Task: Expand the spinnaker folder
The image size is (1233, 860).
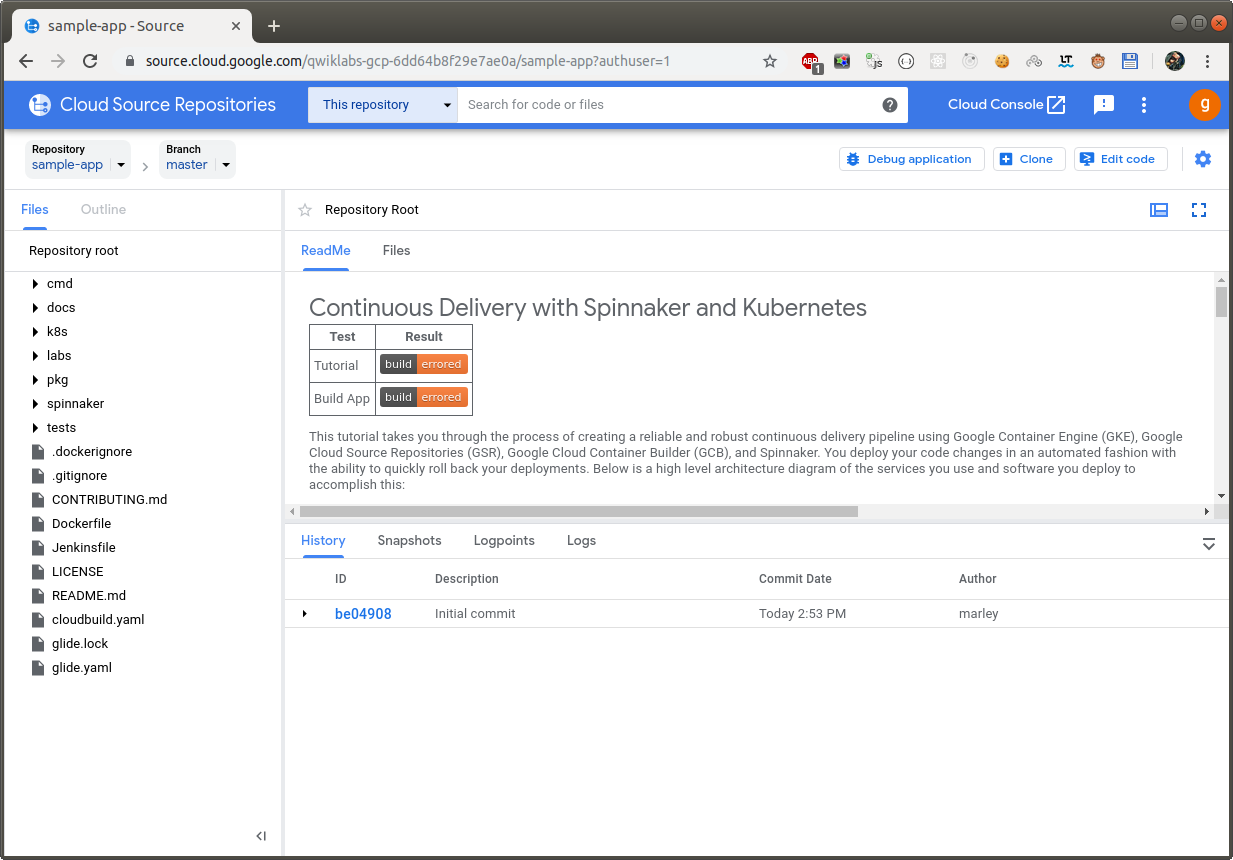Action: pos(36,404)
